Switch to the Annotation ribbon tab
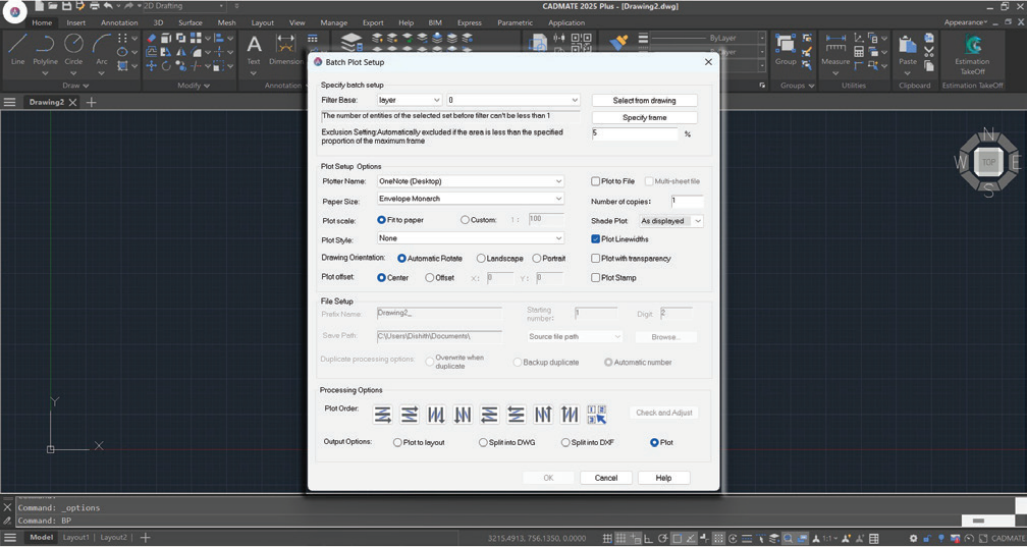 coord(119,22)
